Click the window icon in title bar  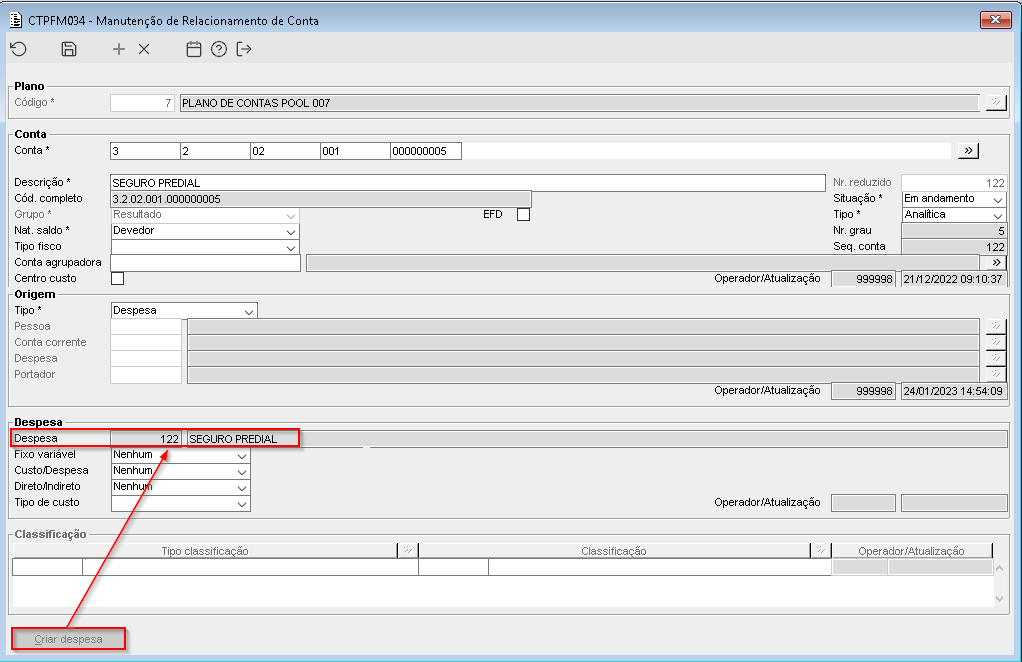(x=16, y=20)
